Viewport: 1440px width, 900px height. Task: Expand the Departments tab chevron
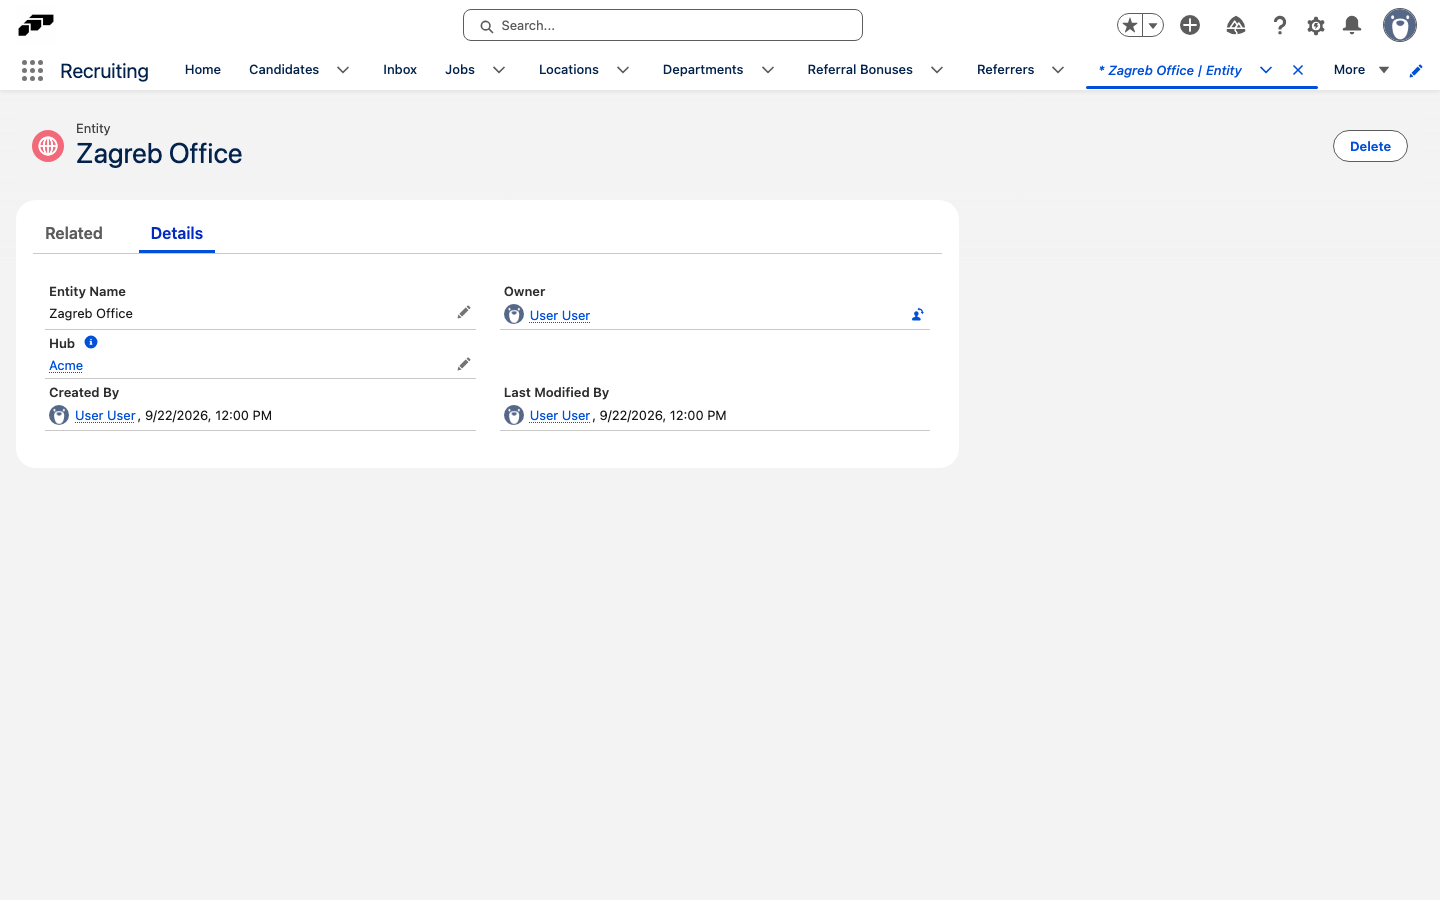(x=768, y=70)
